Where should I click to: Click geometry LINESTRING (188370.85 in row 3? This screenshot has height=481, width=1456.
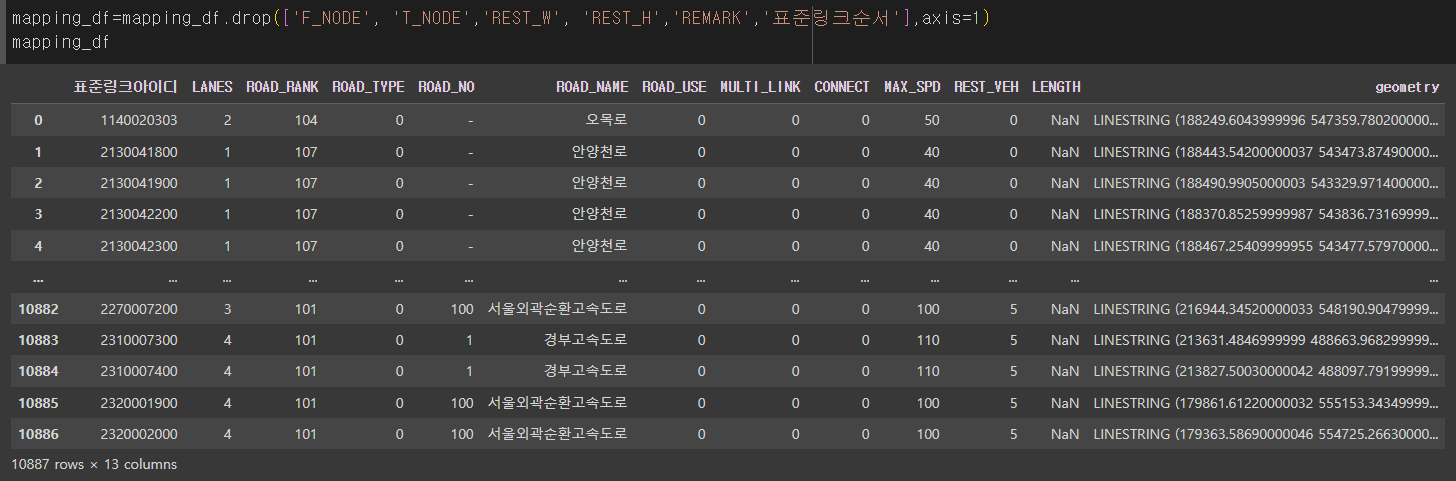point(1266,214)
